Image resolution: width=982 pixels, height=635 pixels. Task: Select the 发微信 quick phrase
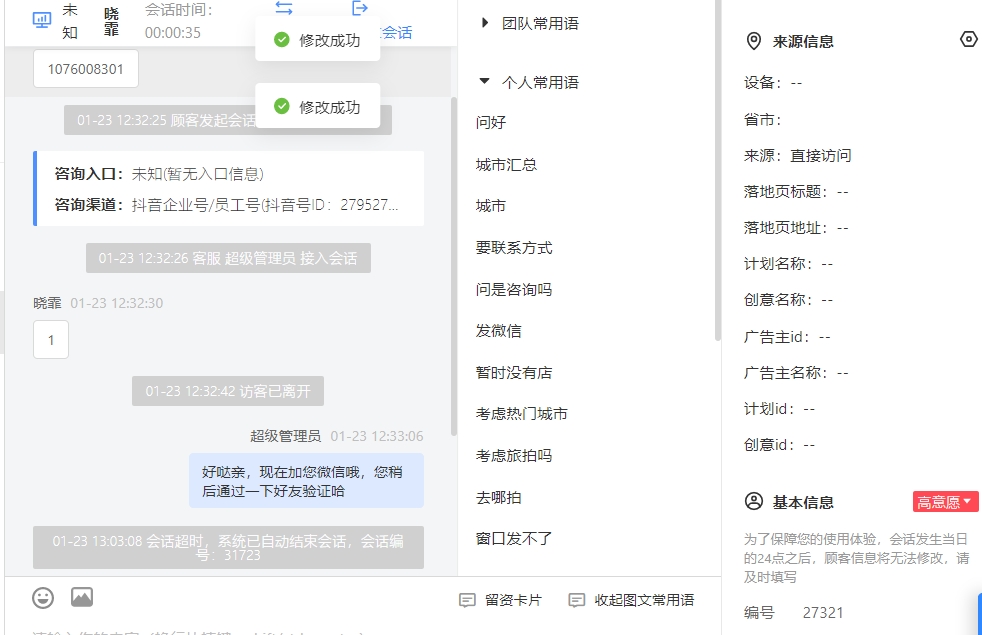click(x=499, y=331)
